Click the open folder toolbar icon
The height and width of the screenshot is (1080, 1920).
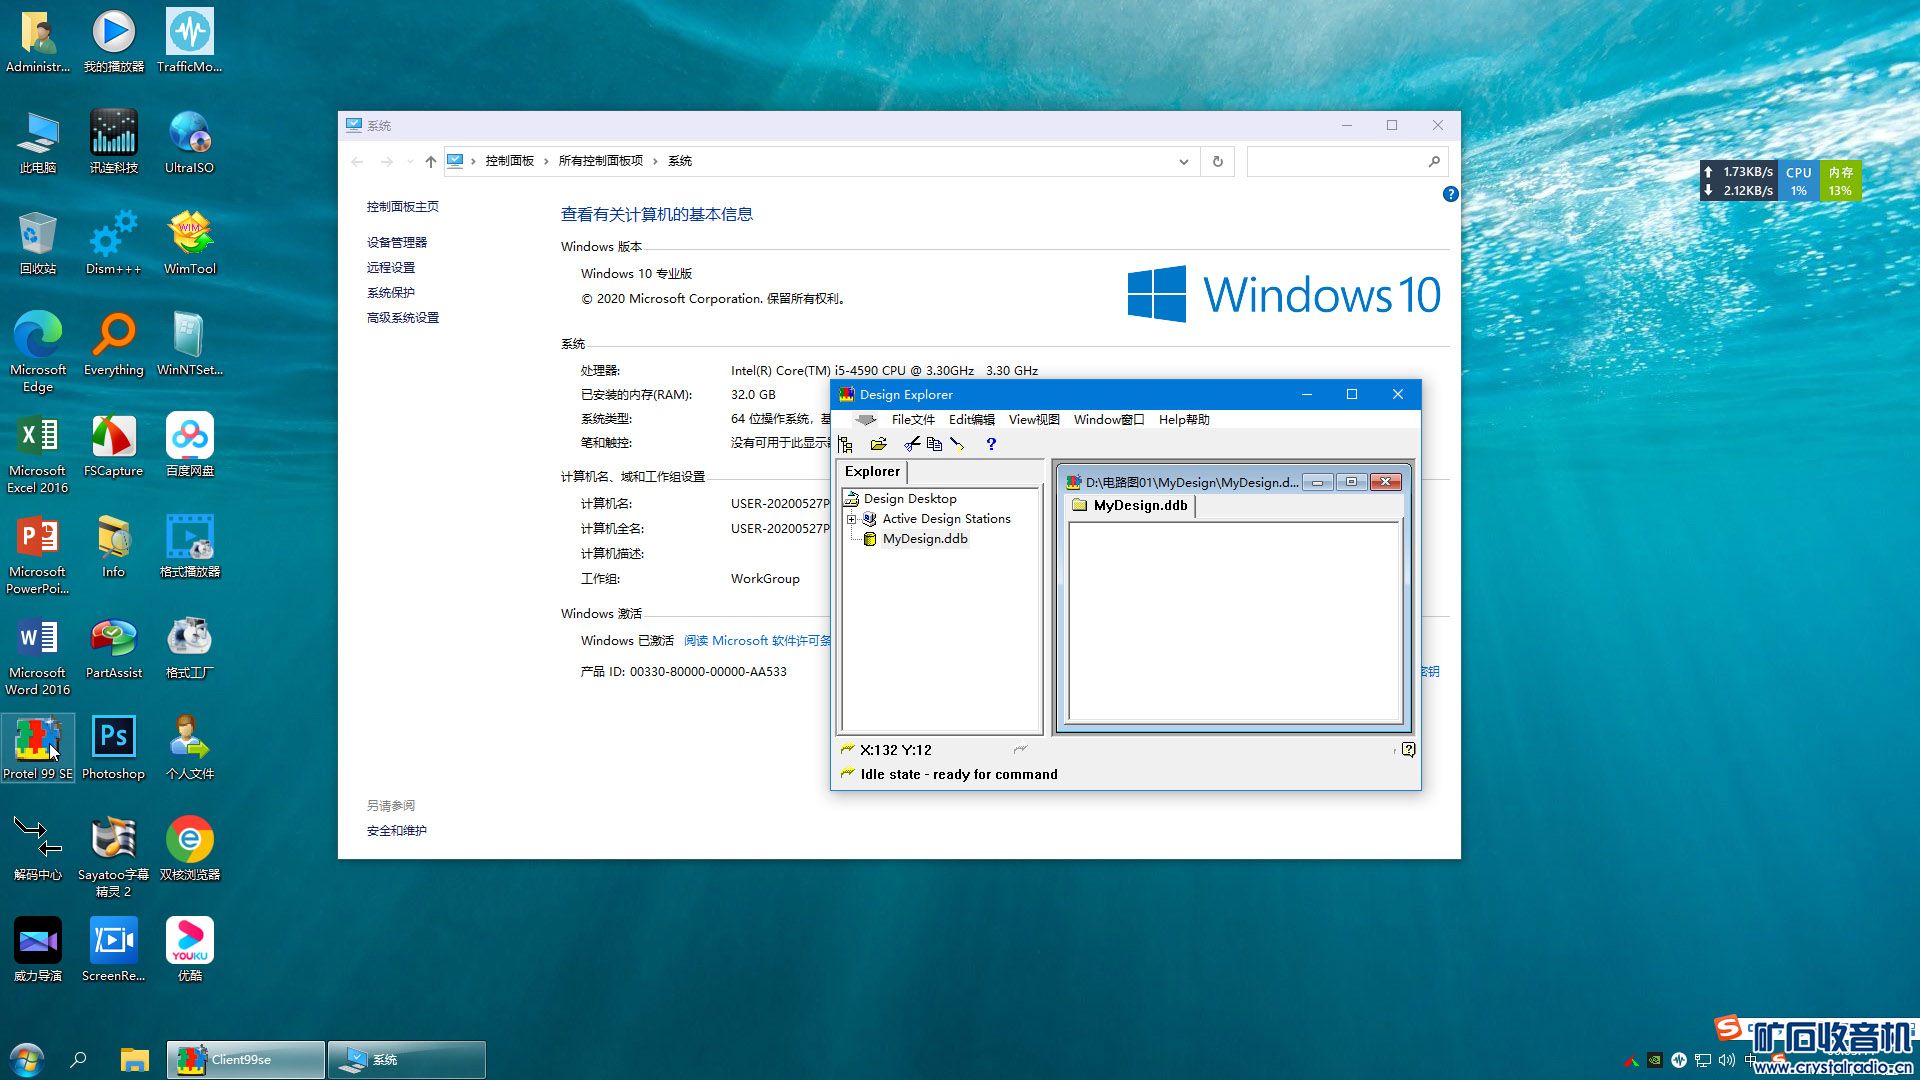click(x=878, y=444)
